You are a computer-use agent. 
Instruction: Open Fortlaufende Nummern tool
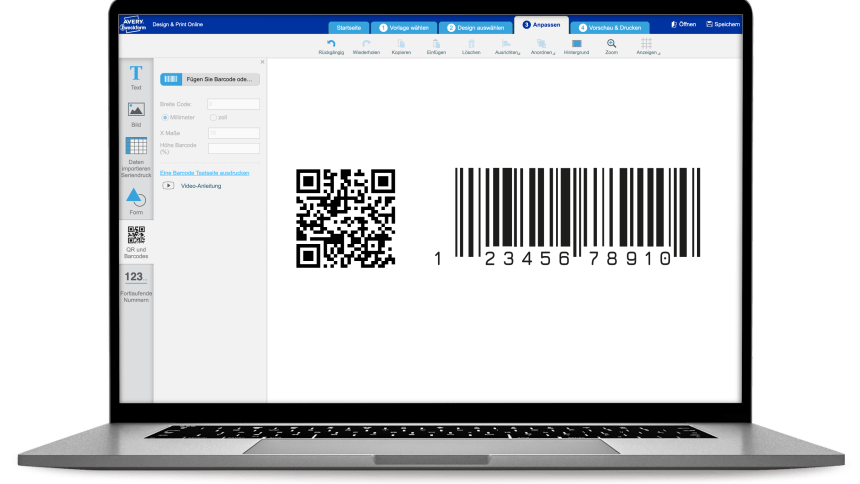[x=136, y=286]
